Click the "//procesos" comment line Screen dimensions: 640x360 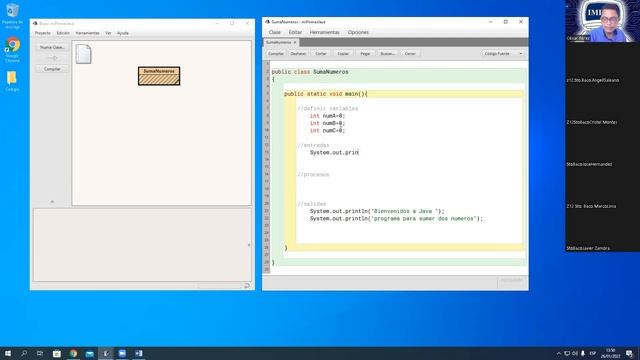point(313,175)
